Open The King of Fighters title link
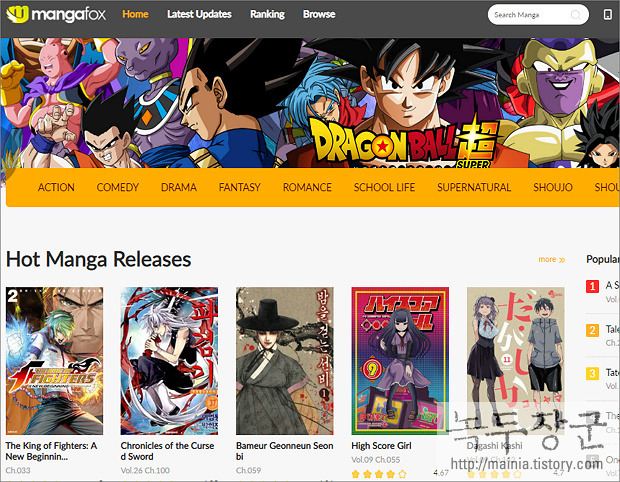Viewport: 620px width, 482px height. [51, 451]
